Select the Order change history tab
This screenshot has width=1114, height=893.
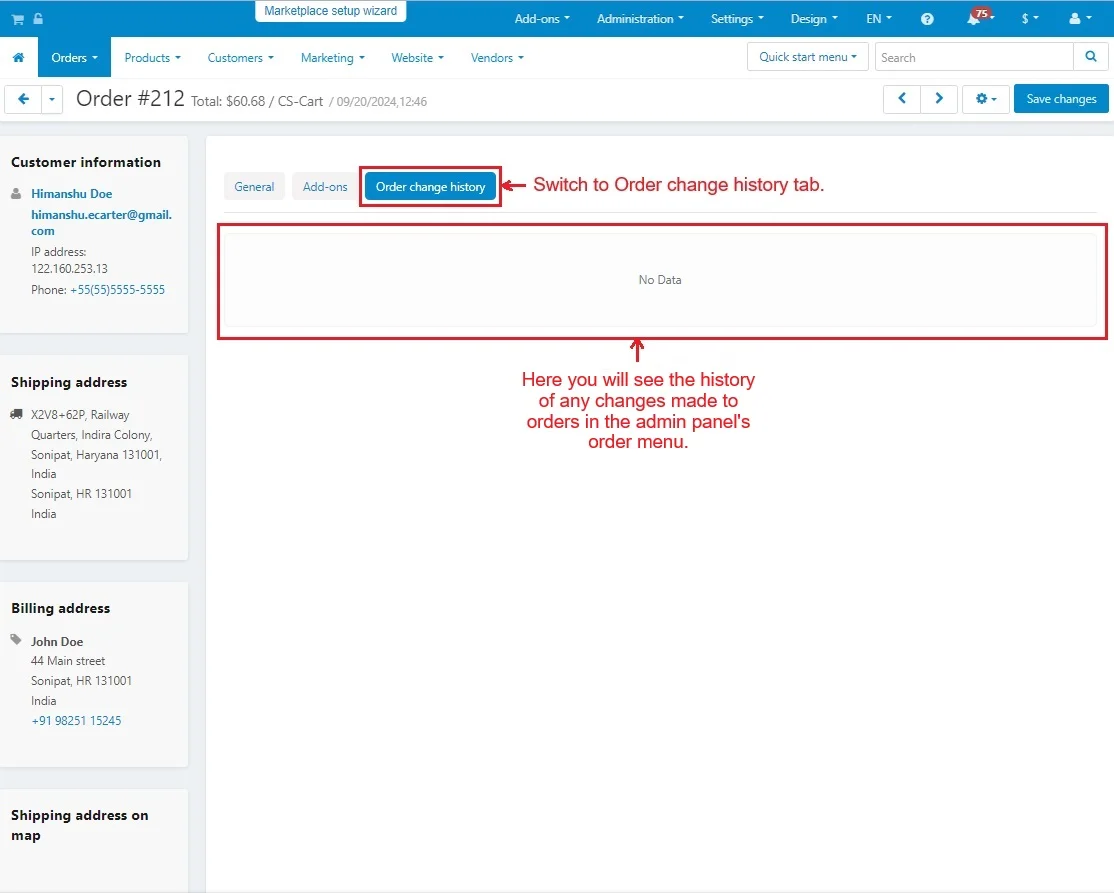431,187
